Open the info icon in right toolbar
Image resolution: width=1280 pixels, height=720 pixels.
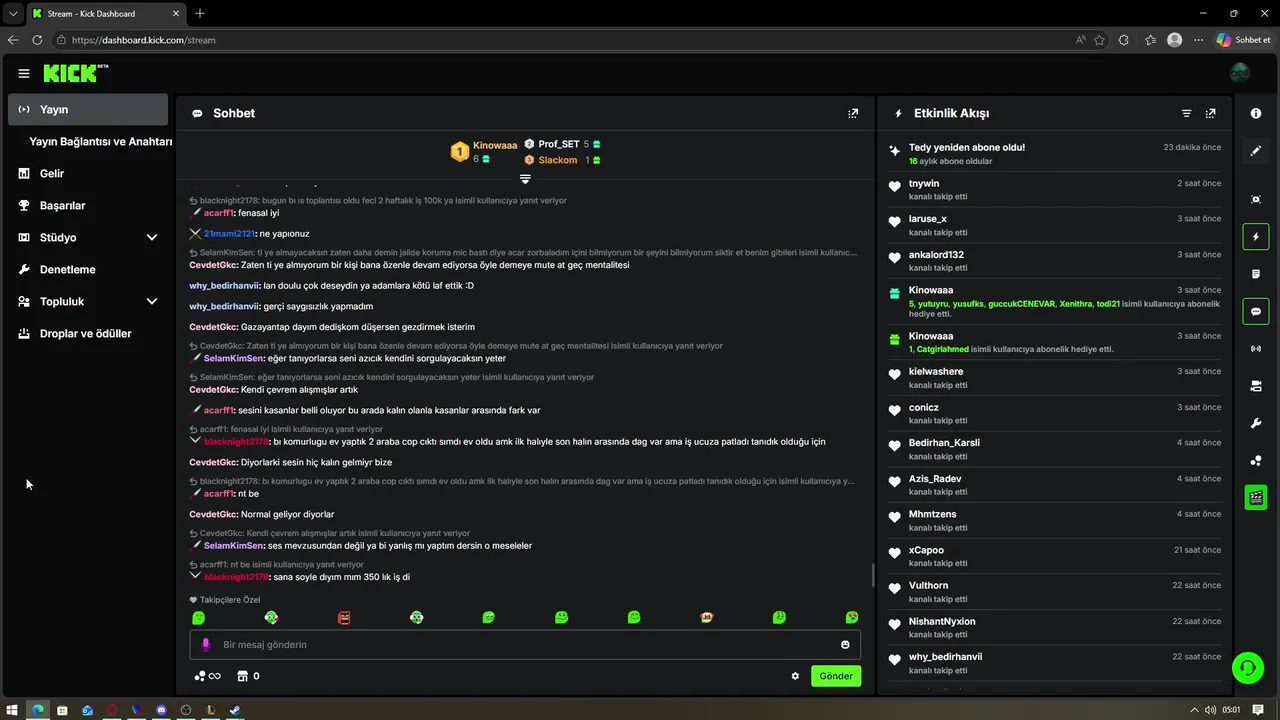[1256, 113]
